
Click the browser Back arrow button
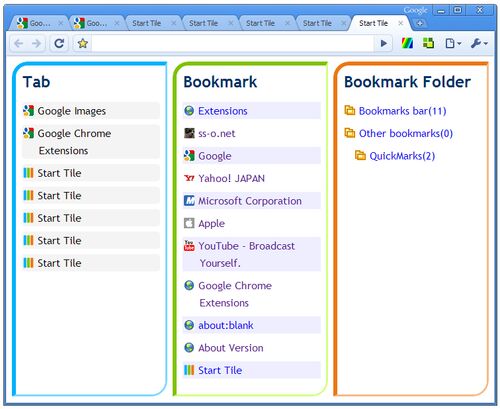pos(19,43)
